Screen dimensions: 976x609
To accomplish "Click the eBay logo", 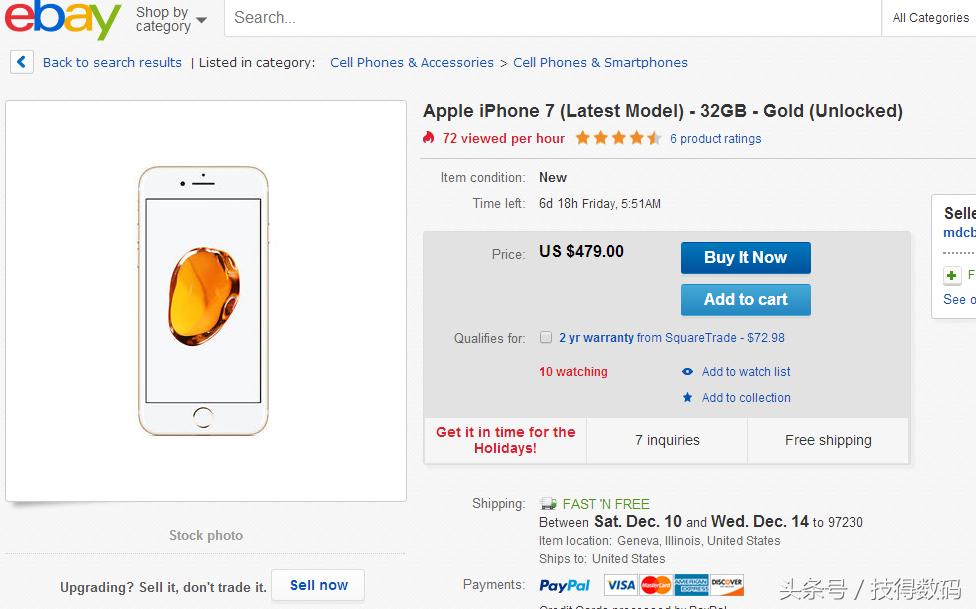I will (x=60, y=18).
